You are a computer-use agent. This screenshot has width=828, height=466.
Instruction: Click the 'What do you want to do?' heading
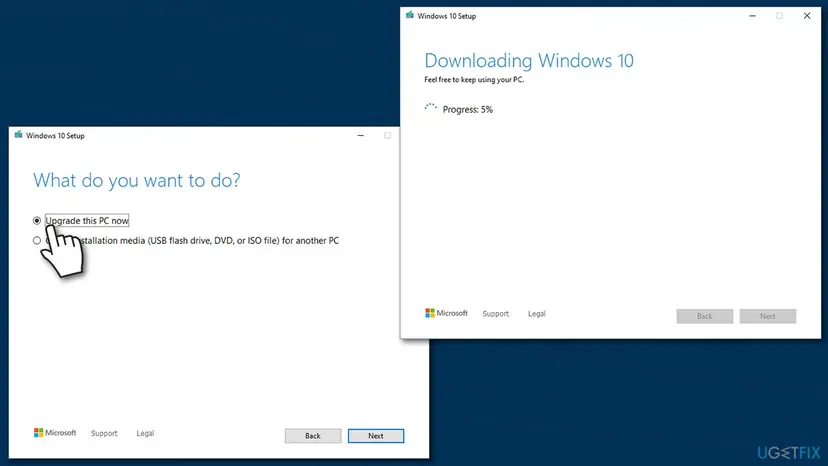[136, 180]
